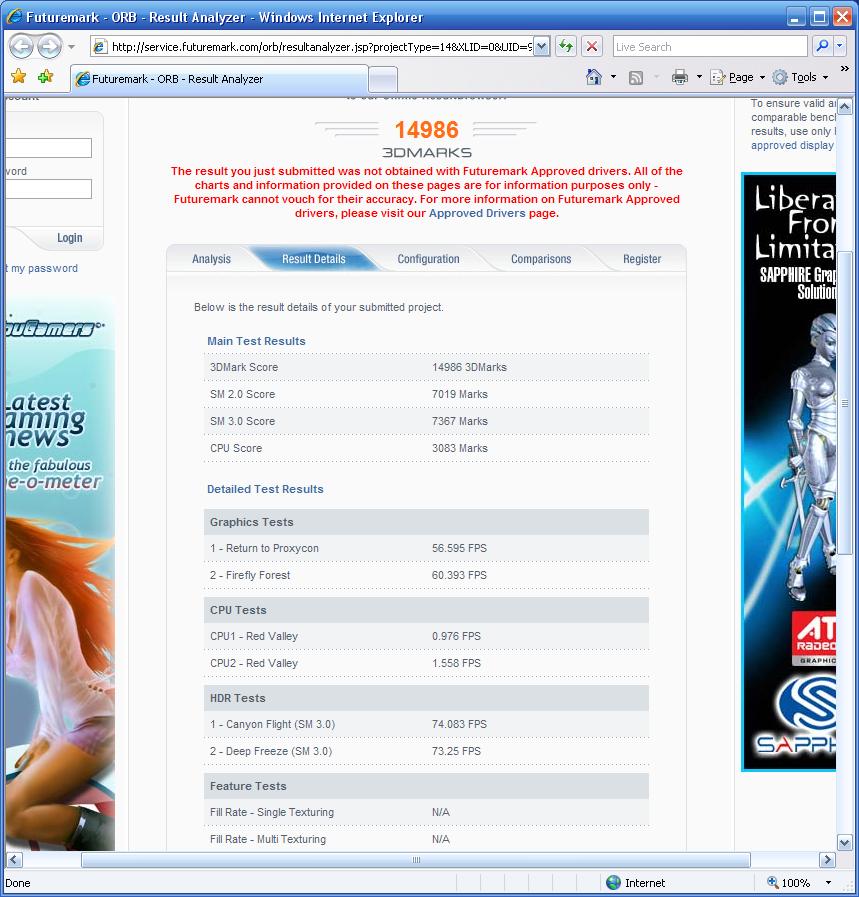Expand the Print options dropdown arrow
The image size is (859, 897).
click(x=699, y=77)
